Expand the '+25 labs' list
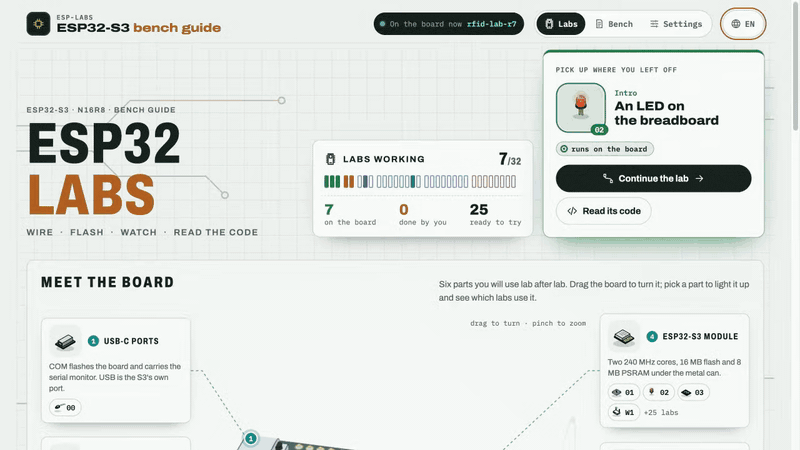This screenshot has width=800, height=450. coord(661,412)
